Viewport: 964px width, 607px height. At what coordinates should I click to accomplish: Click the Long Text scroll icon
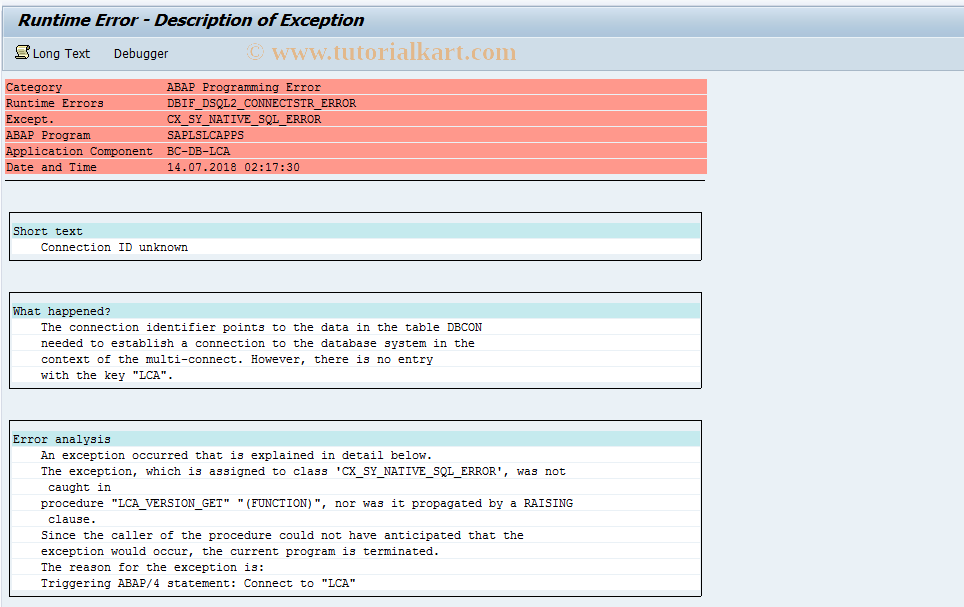[22, 52]
